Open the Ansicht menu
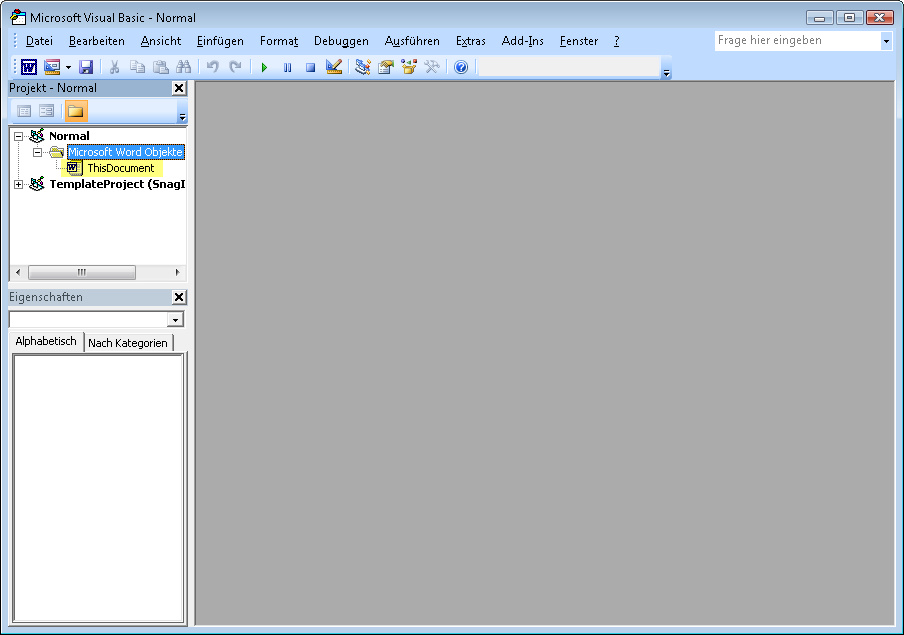904x635 pixels. 161,41
